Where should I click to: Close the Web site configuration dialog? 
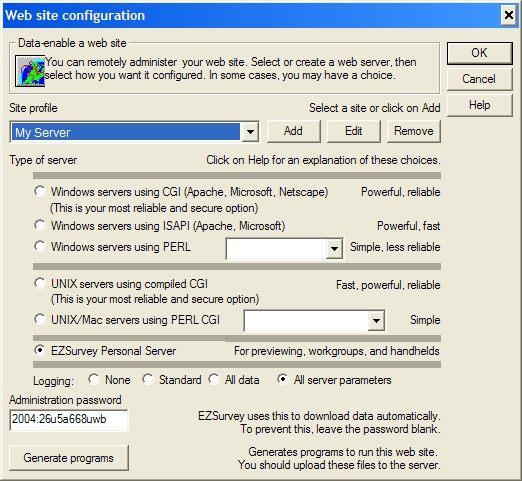509,15
